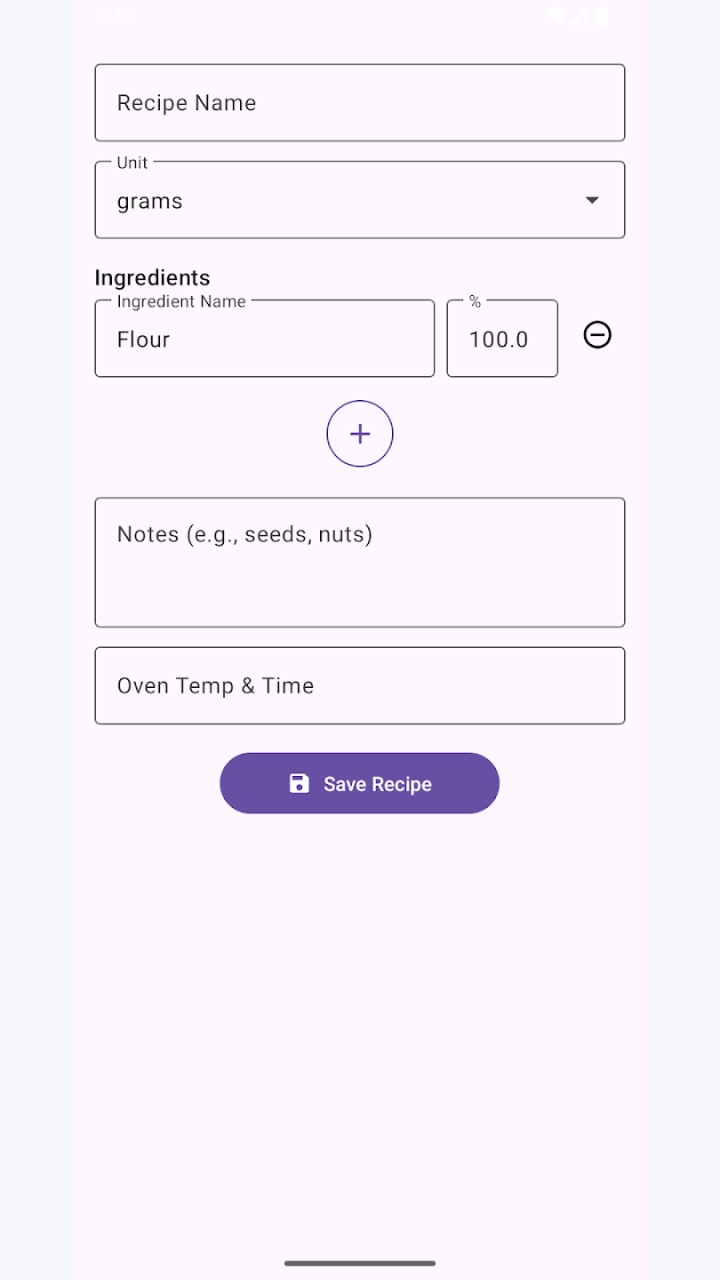Tap the Ingredients section heading
The height and width of the screenshot is (1280, 720).
[152, 277]
